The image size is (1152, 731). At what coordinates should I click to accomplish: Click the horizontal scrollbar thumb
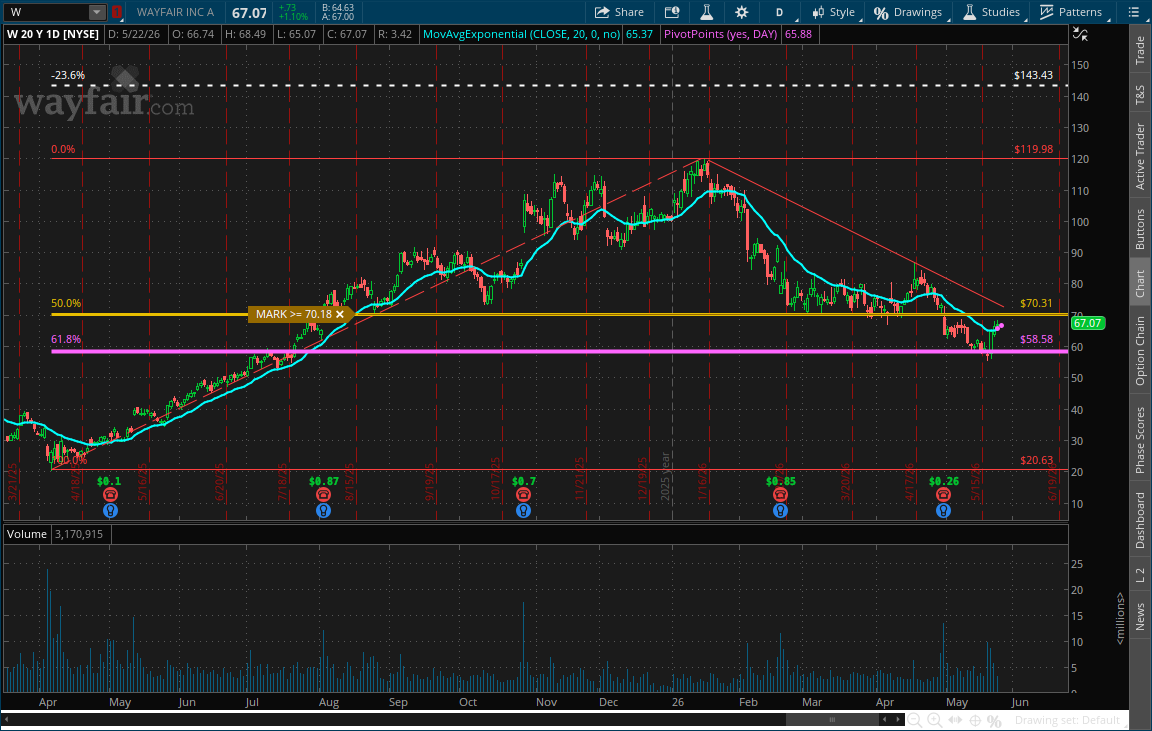tap(832, 720)
